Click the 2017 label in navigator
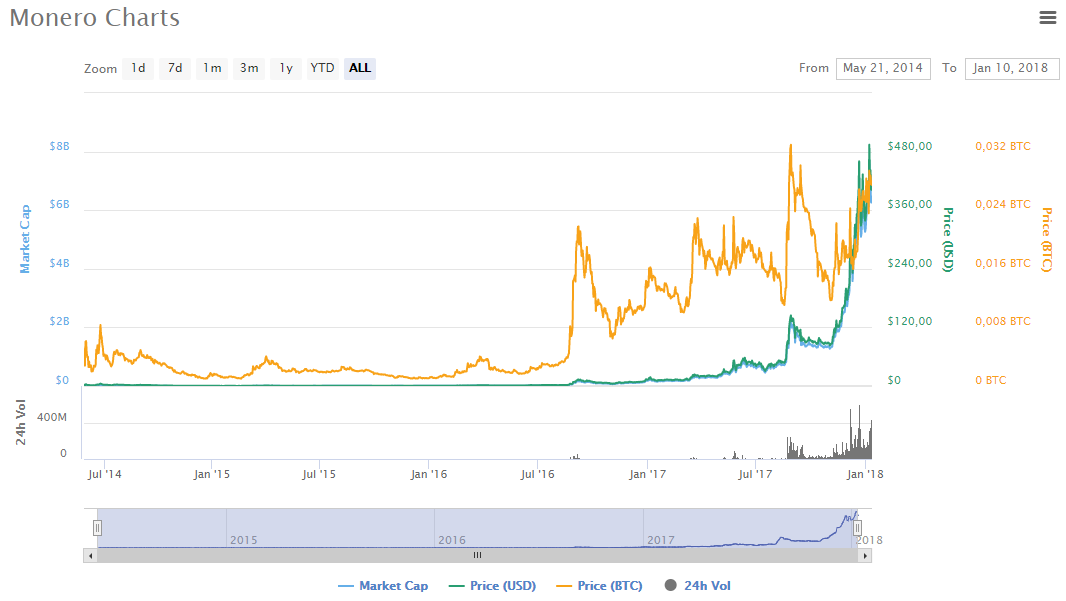 click(661, 540)
